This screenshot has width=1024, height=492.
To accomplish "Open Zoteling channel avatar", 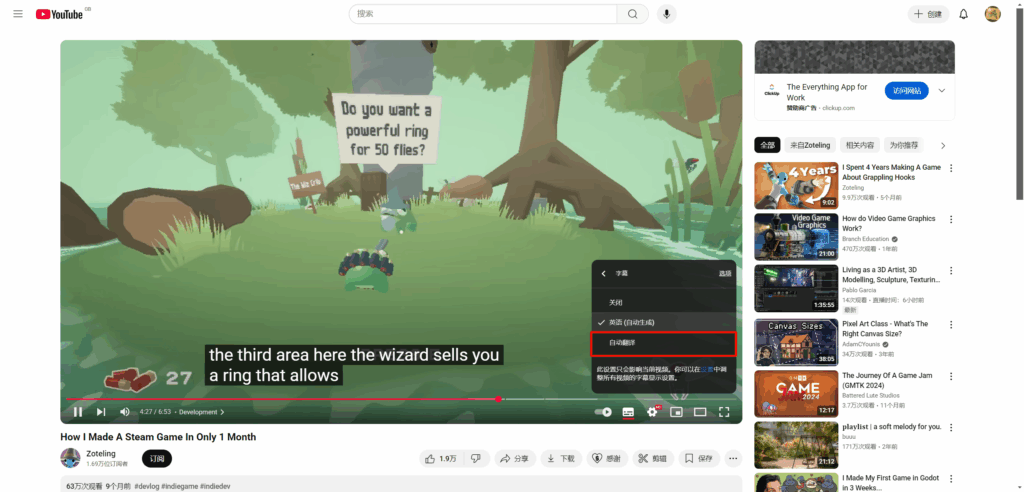I will (x=71, y=458).
